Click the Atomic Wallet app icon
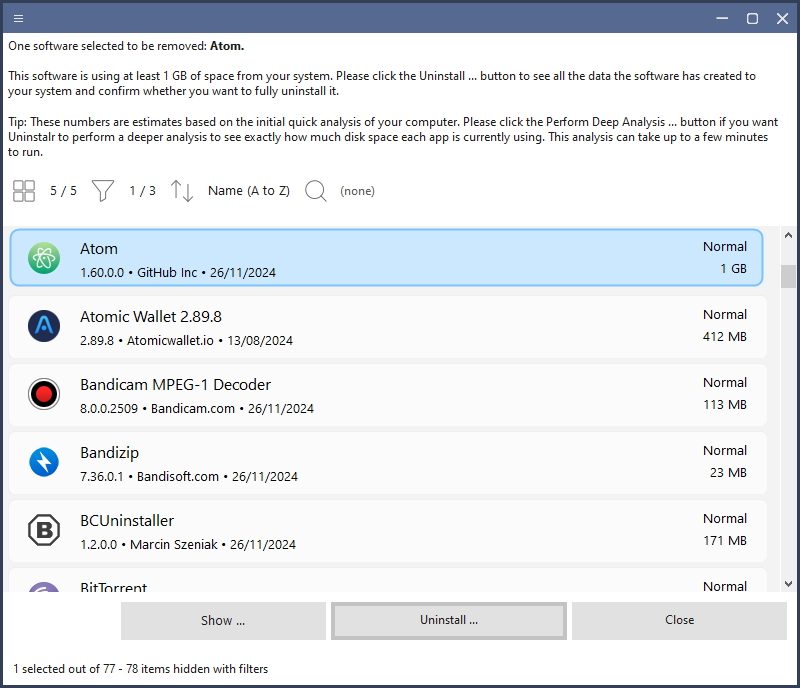Image resolution: width=800 pixels, height=688 pixels. pos(44,326)
